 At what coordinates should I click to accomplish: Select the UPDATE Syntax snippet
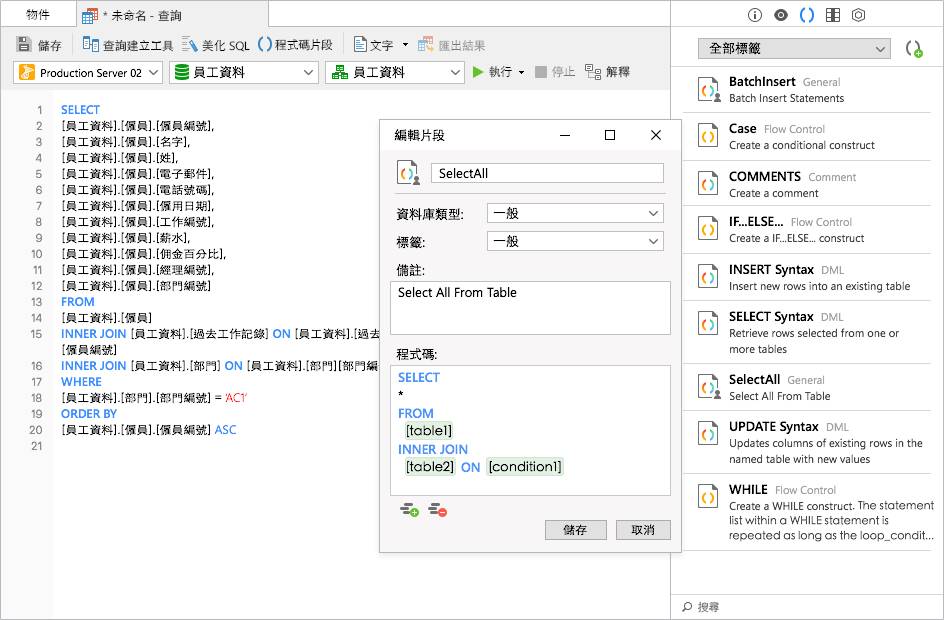click(x=807, y=442)
